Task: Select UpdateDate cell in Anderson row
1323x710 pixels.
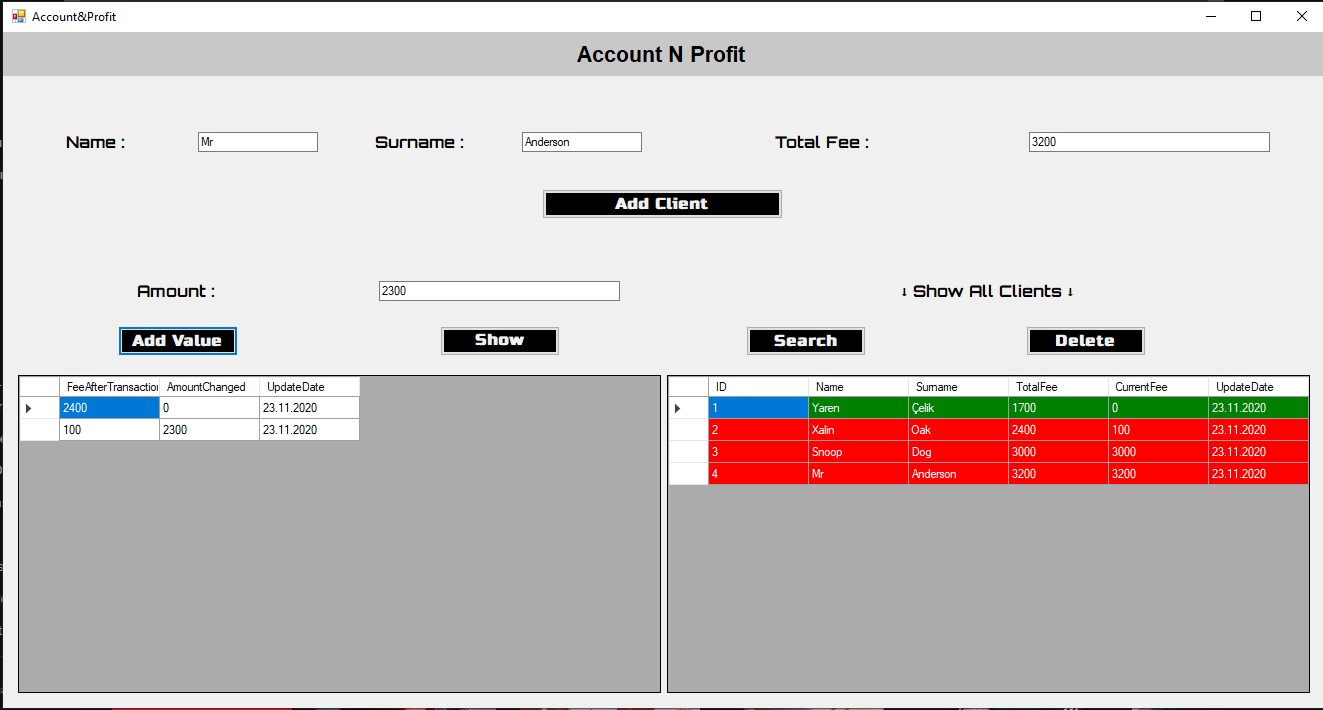Action: pyautogui.click(x=1258, y=474)
